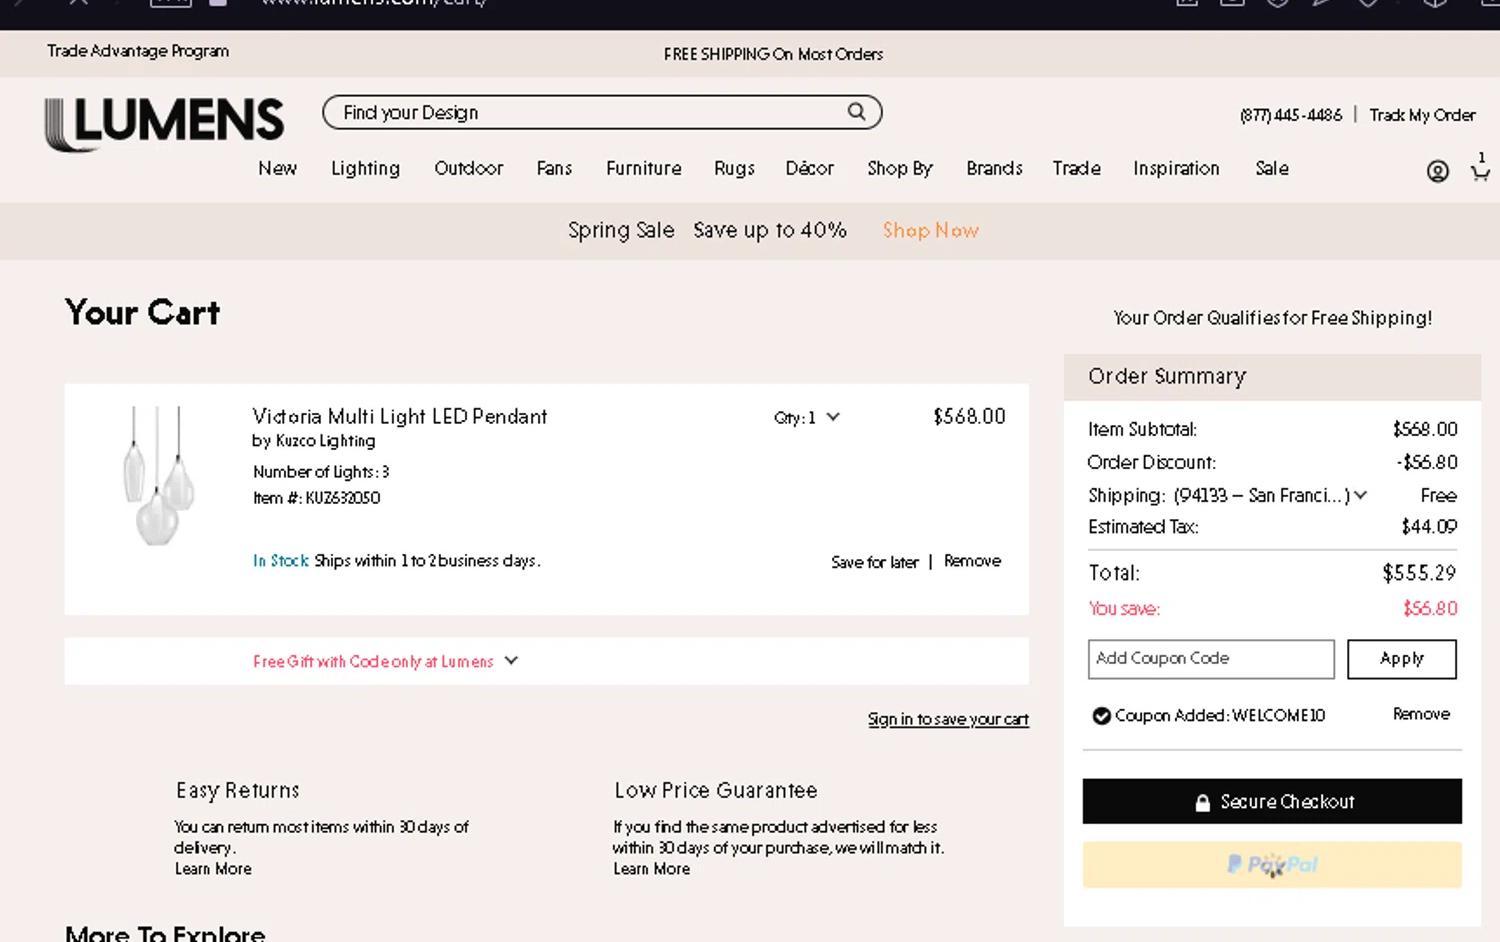Click the Secure Checkout button
The height and width of the screenshot is (942, 1500).
[1272, 801]
